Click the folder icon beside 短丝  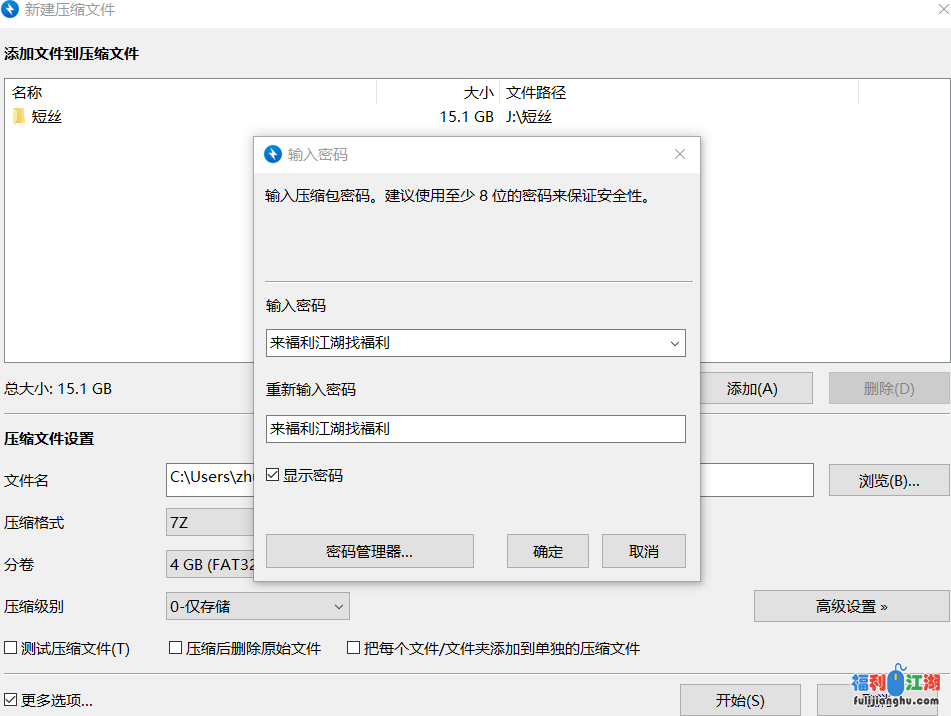click(x=19, y=117)
